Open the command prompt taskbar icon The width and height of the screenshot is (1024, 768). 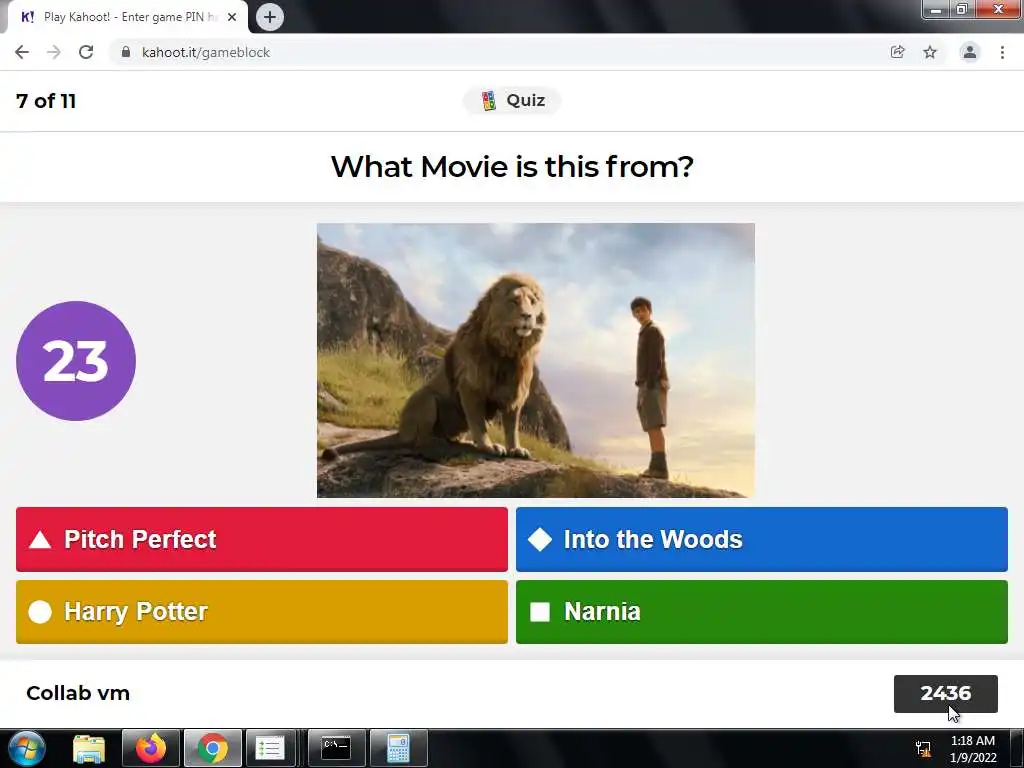pyautogui.click(x=336, y=748)
